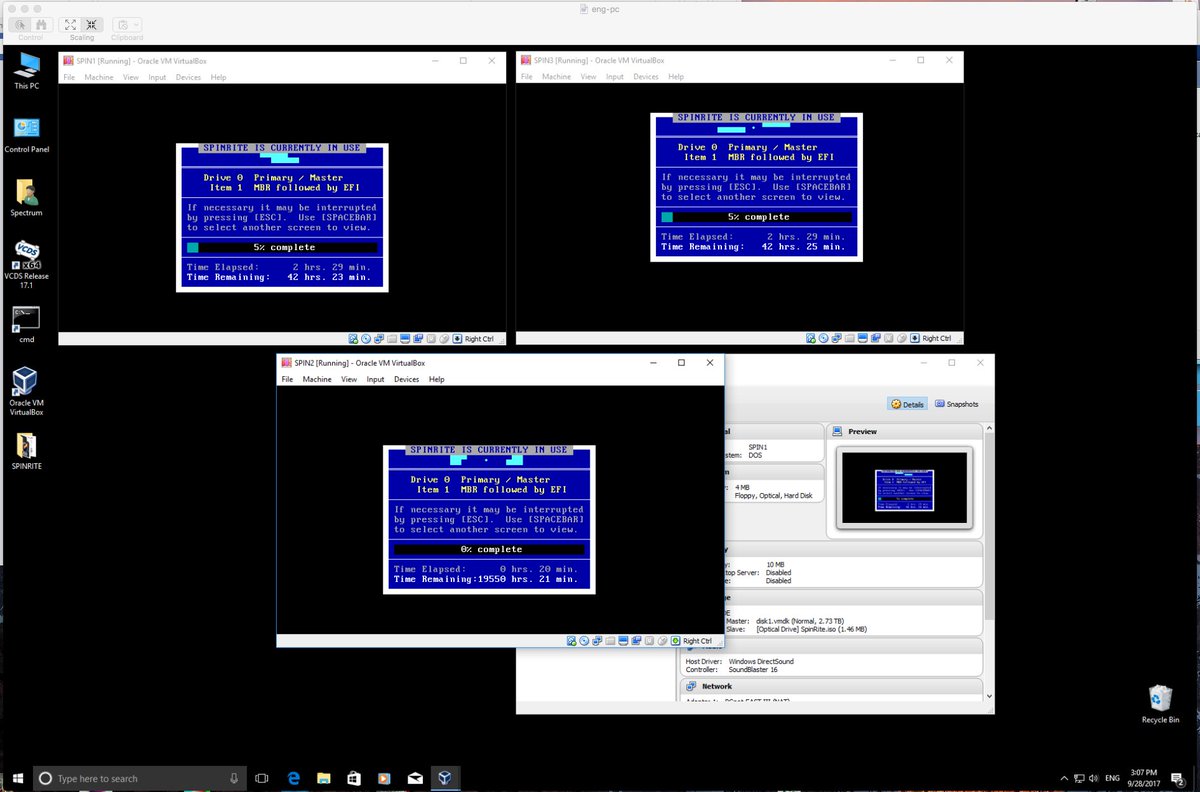Click network indicator in SPIN2 status bar

(597, 641)
